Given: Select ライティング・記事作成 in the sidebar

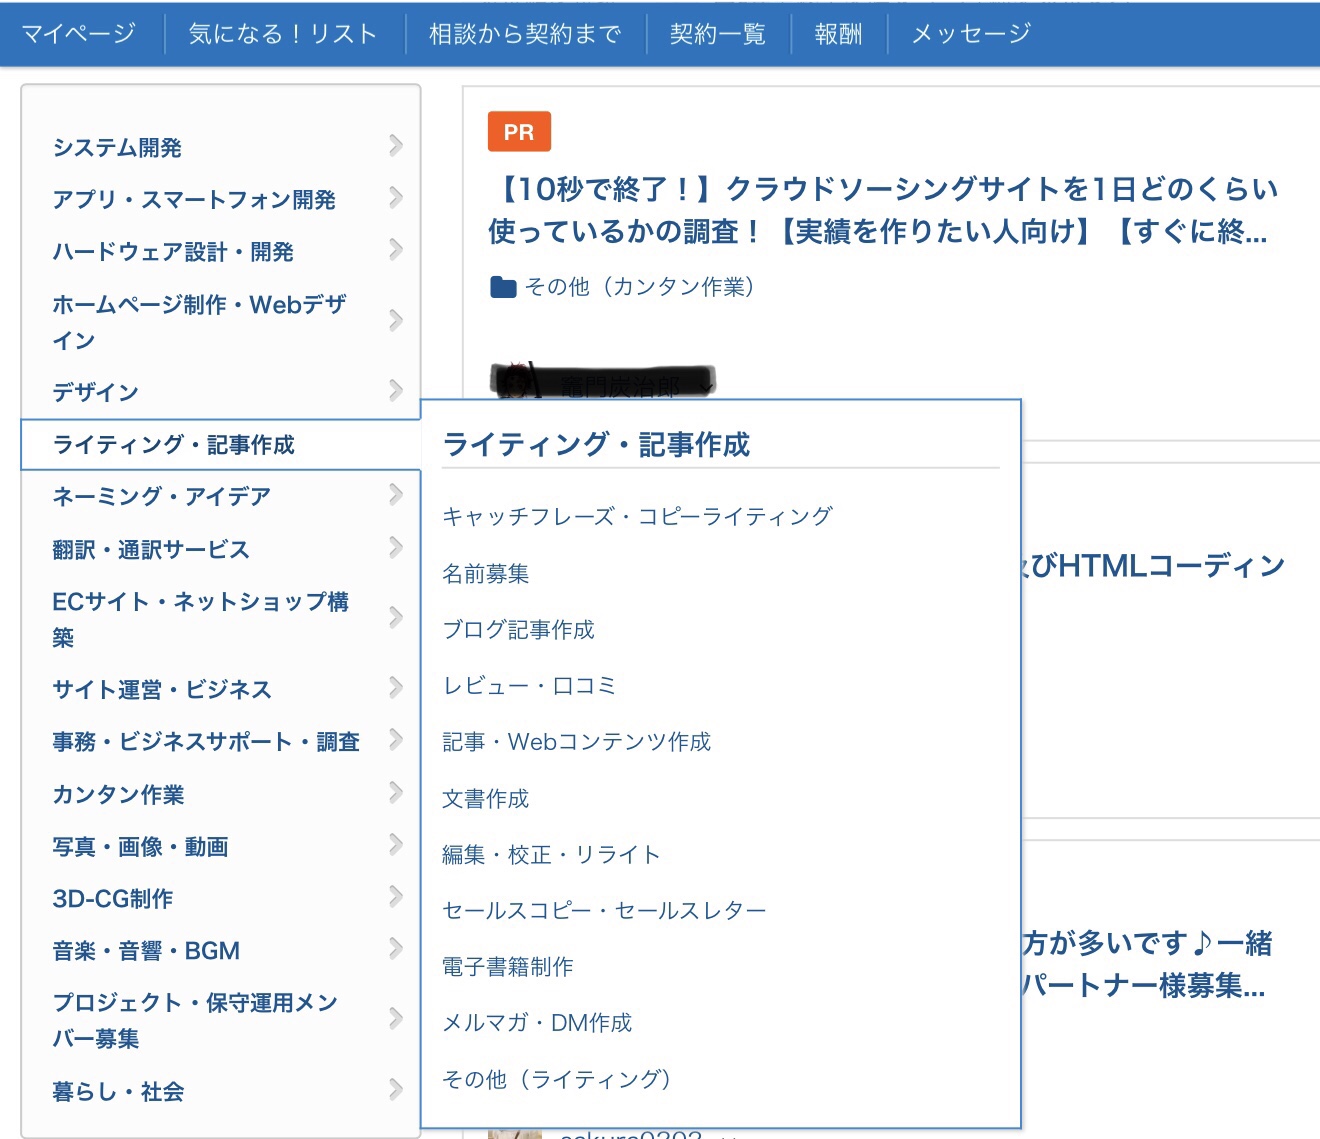Looking at the screenshot, I should 174,445.
